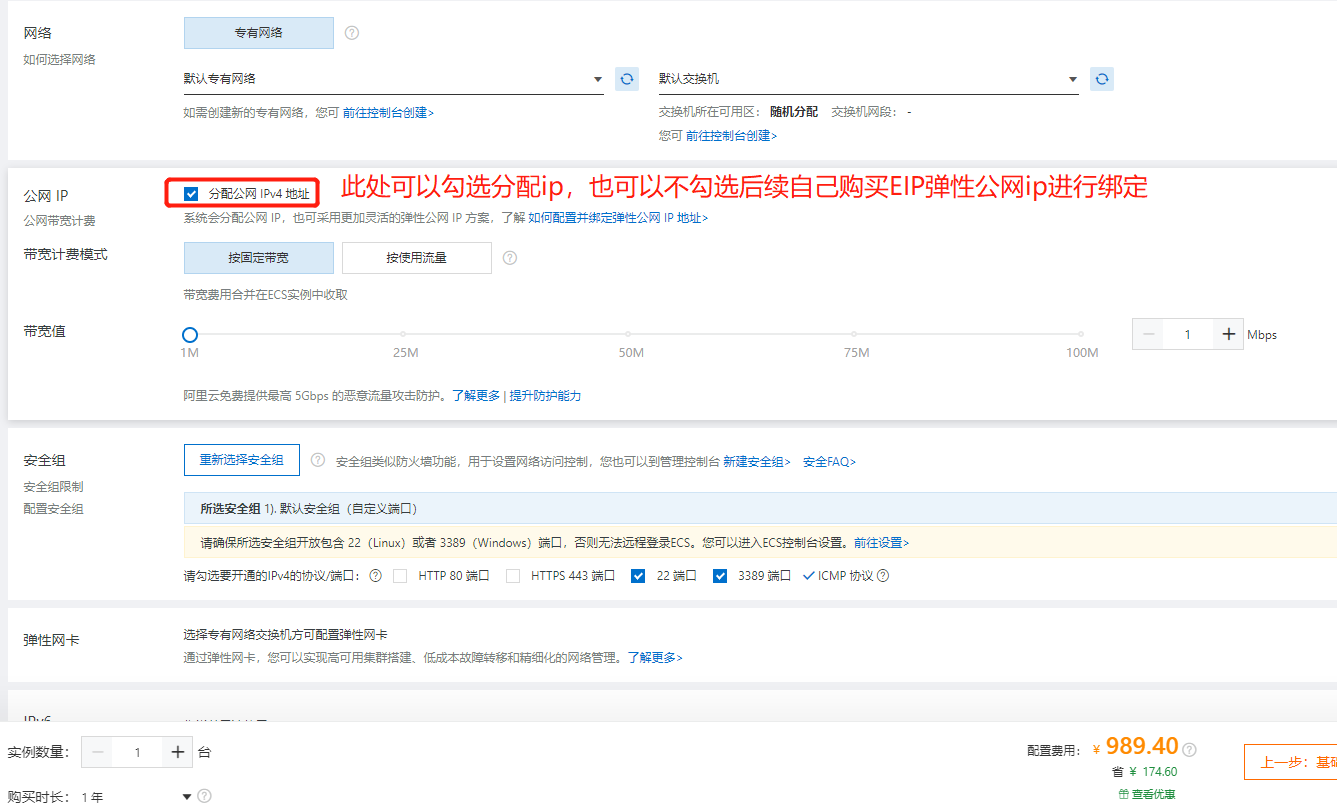Click help icon next to 专有网络 button

coord(352,33)
